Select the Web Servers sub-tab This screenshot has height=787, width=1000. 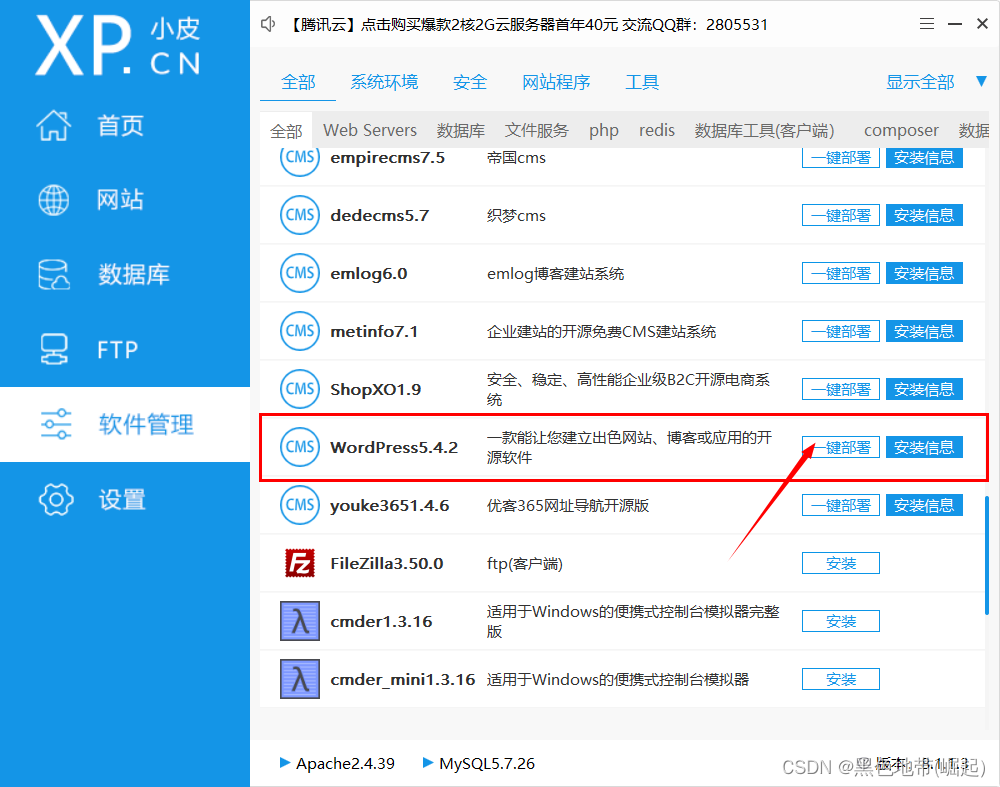click(x=370, y=130)
